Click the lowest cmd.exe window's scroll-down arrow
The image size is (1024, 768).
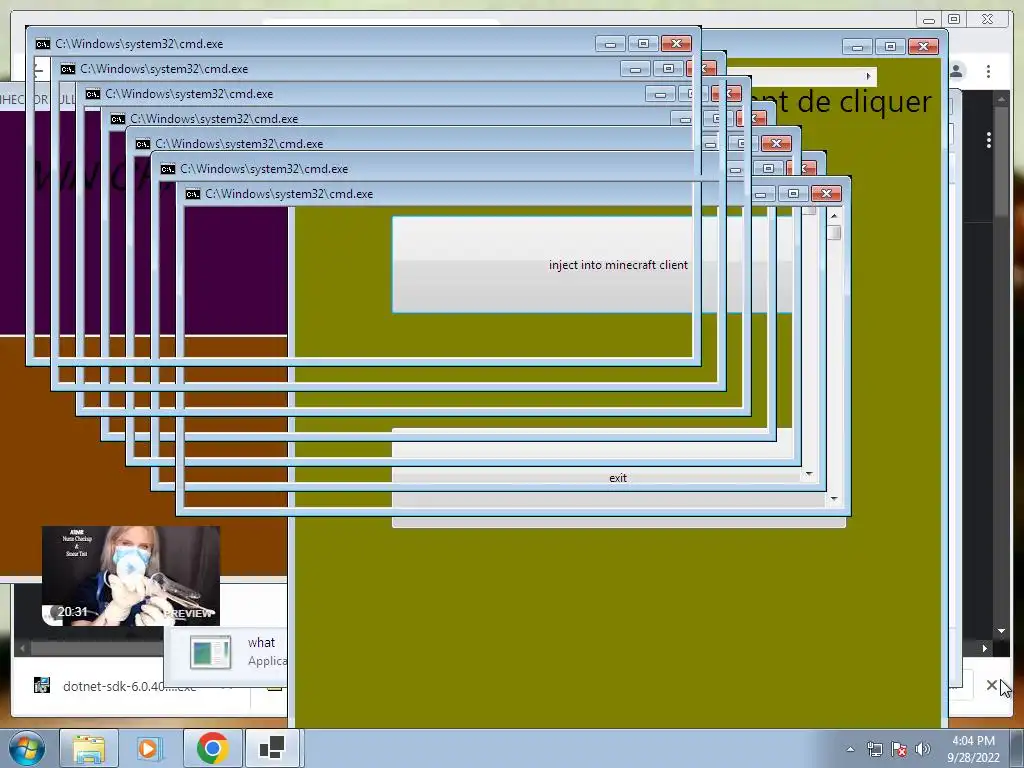pyautogui.click(x=834, y=499)
